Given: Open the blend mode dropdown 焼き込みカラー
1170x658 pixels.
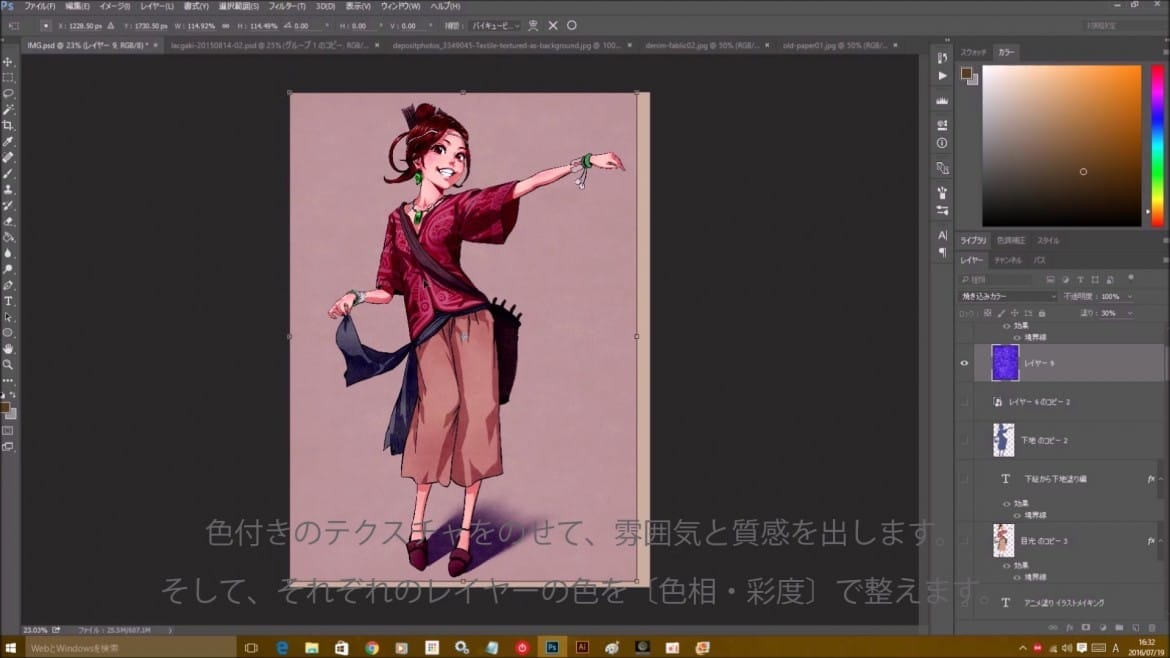Looking at the screenshot, I should click(x=1008, y=297).
